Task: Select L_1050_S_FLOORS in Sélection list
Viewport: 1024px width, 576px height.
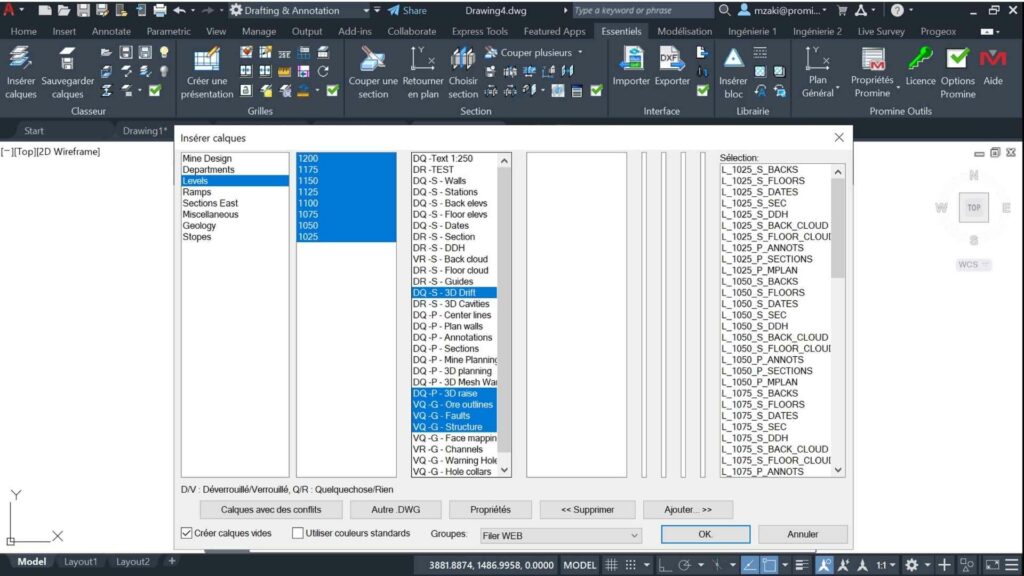Action: point(776,293)
